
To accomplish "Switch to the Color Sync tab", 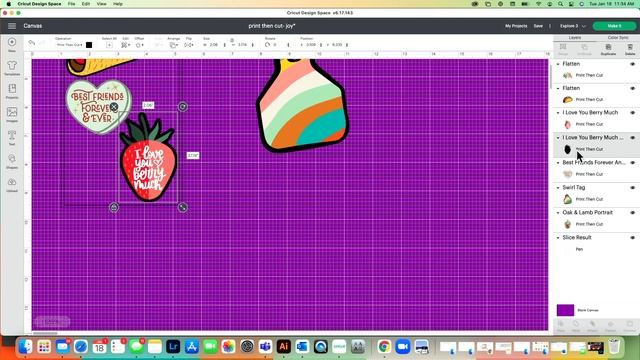I will pyautogui.click(x=618, y=38).
